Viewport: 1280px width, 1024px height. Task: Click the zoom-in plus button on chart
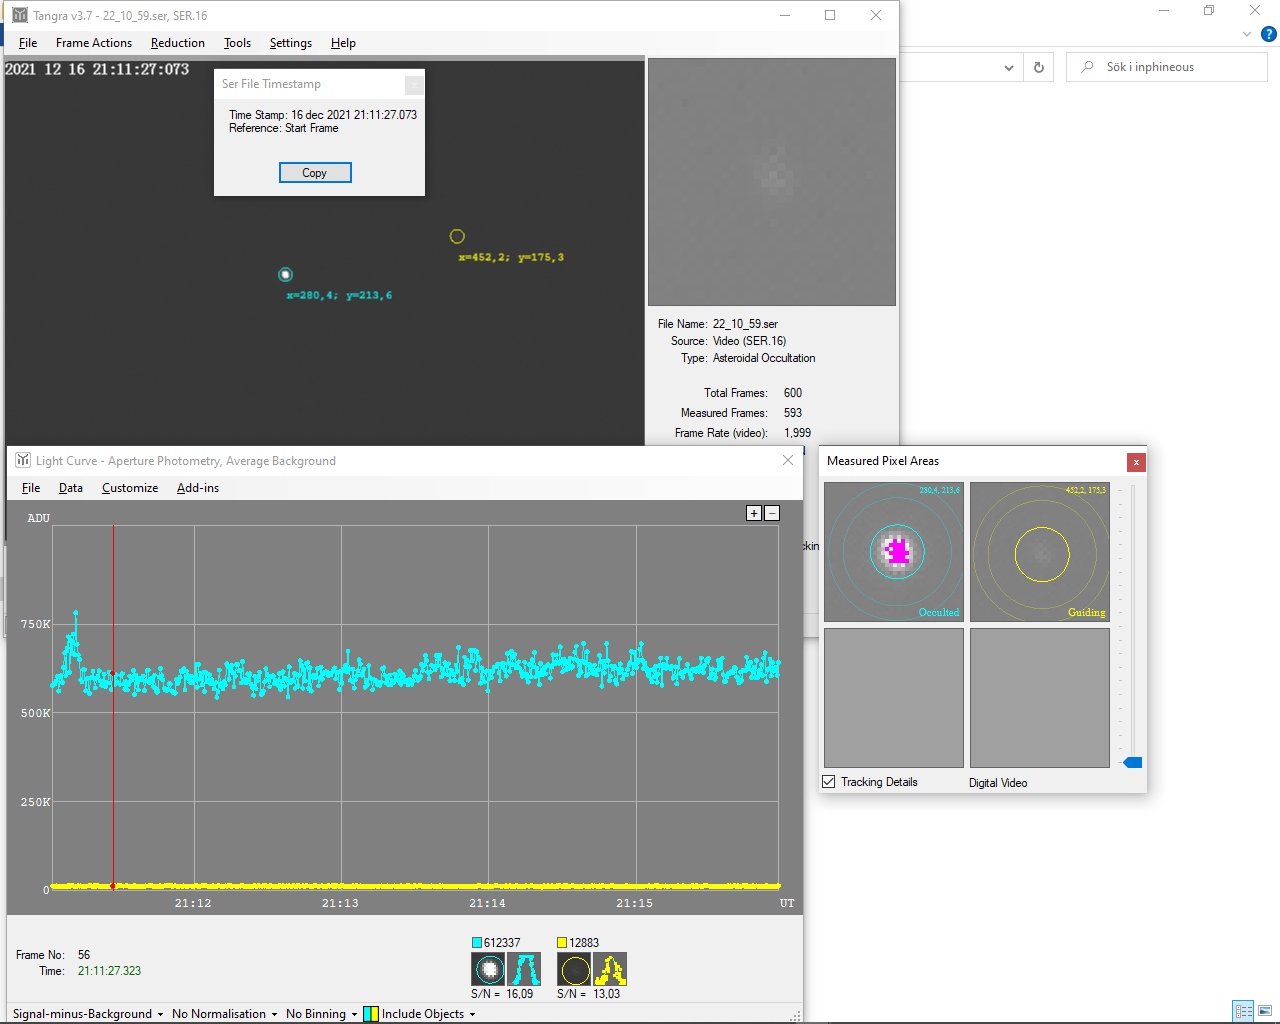click(x=754, y=513)
